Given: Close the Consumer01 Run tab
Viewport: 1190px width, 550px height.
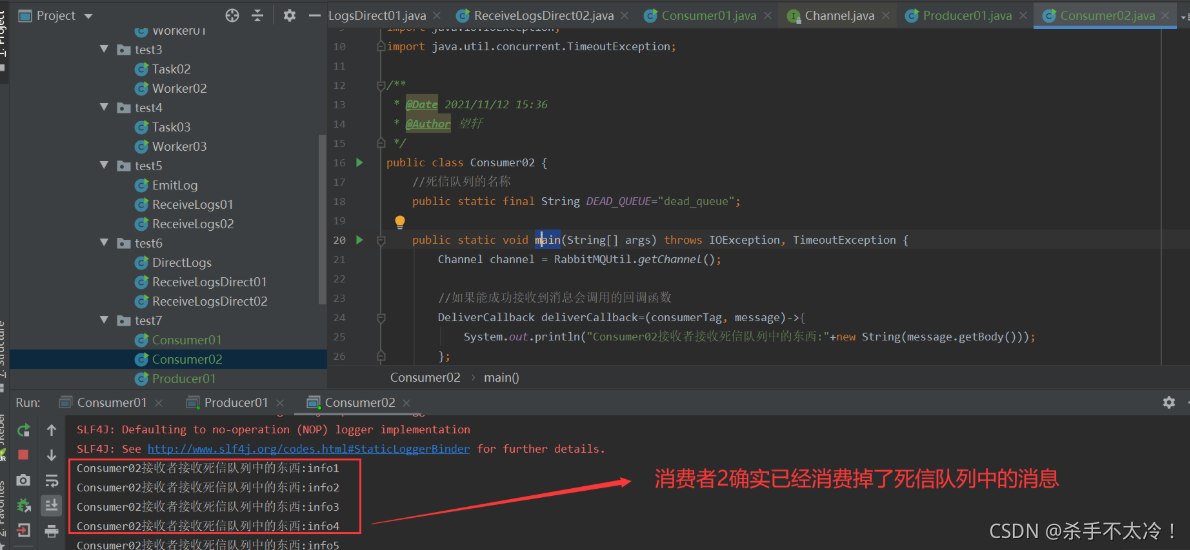Looking at the screenshot, I should [159, 403].
